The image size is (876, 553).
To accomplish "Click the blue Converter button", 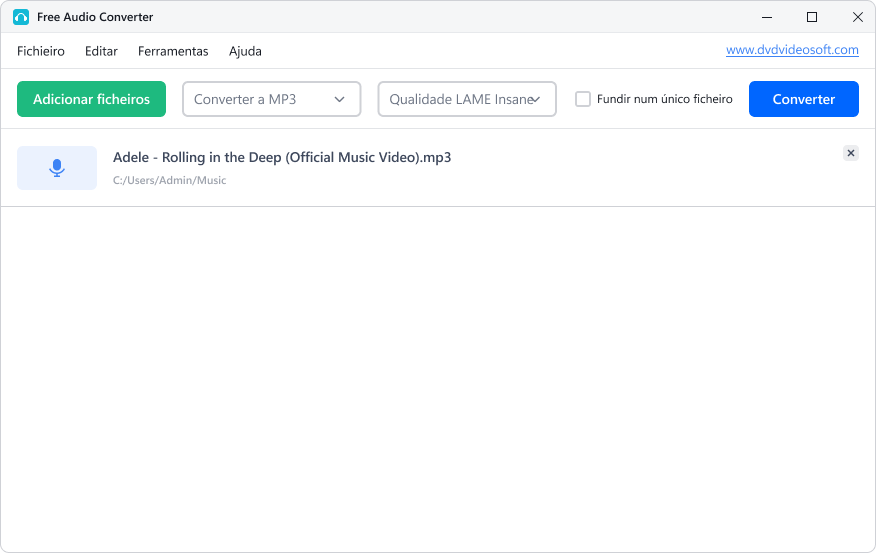I will point(803,99).
